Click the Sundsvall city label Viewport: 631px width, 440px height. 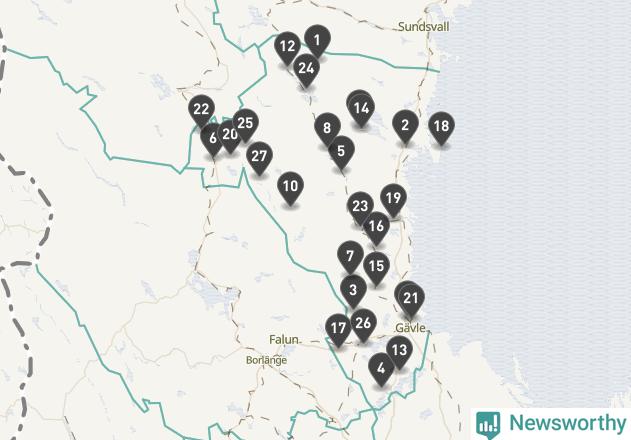(423, 27)
